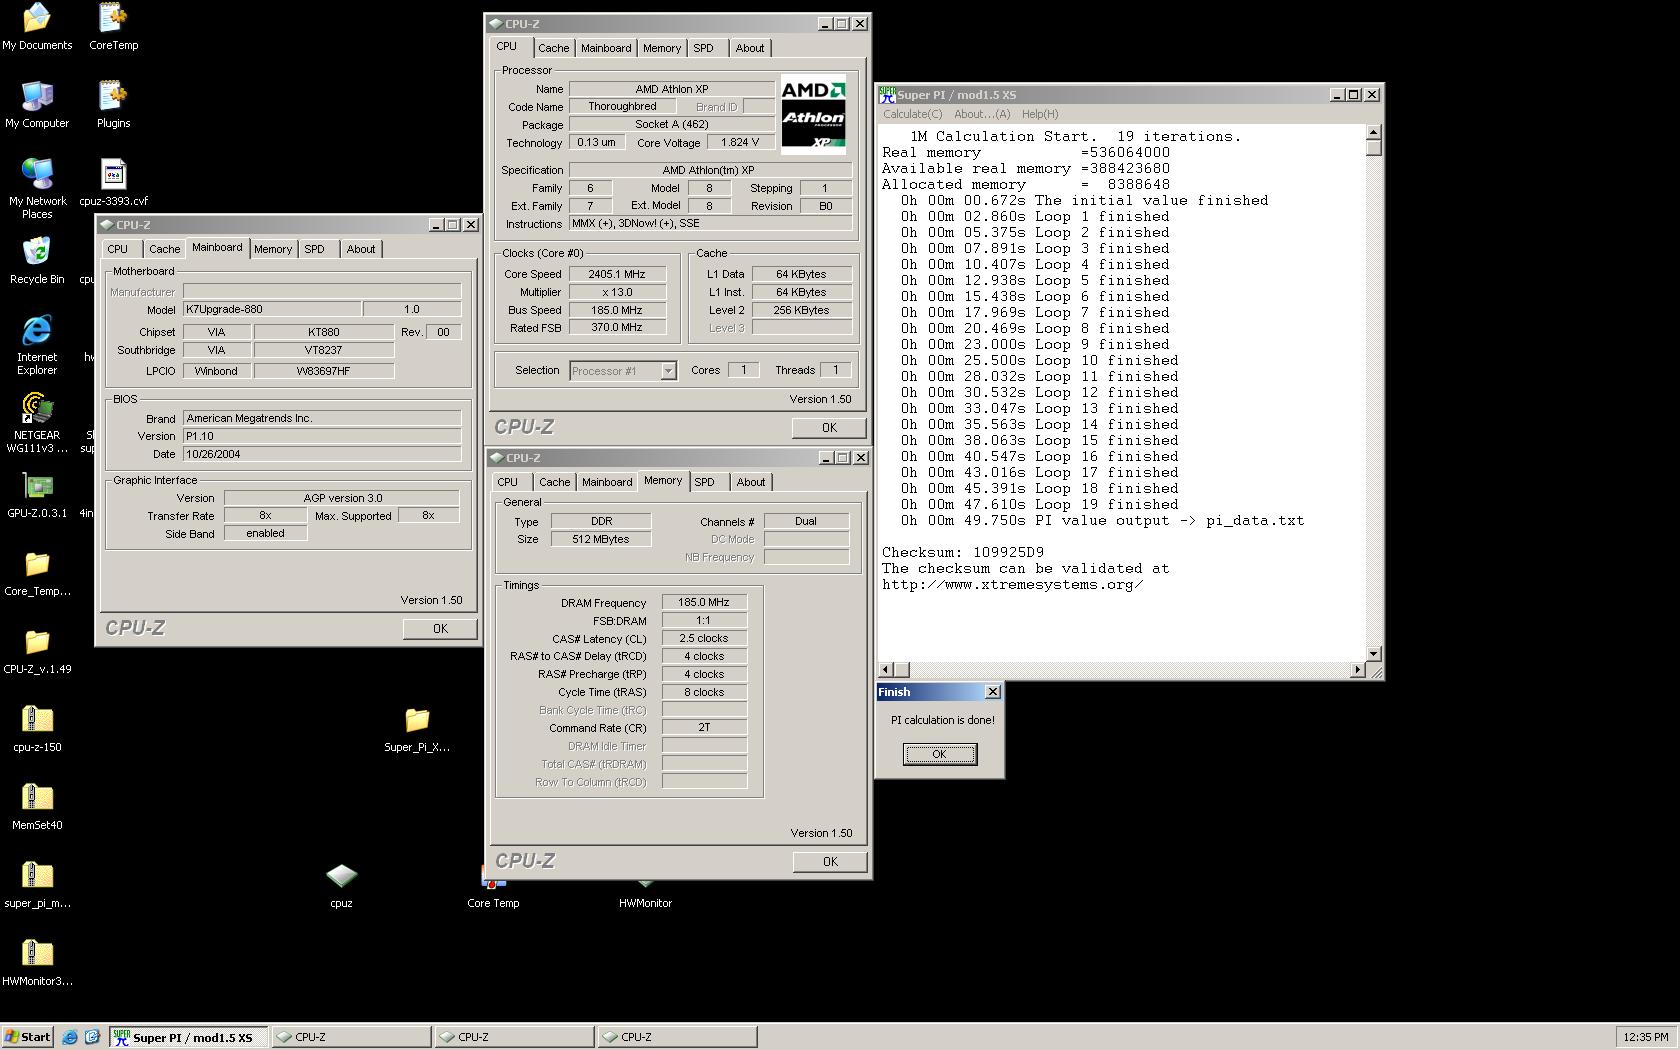1680x1050 pixels.
Task: Click the BIOS Date field 10/26/2004
Action: [322, 454]
